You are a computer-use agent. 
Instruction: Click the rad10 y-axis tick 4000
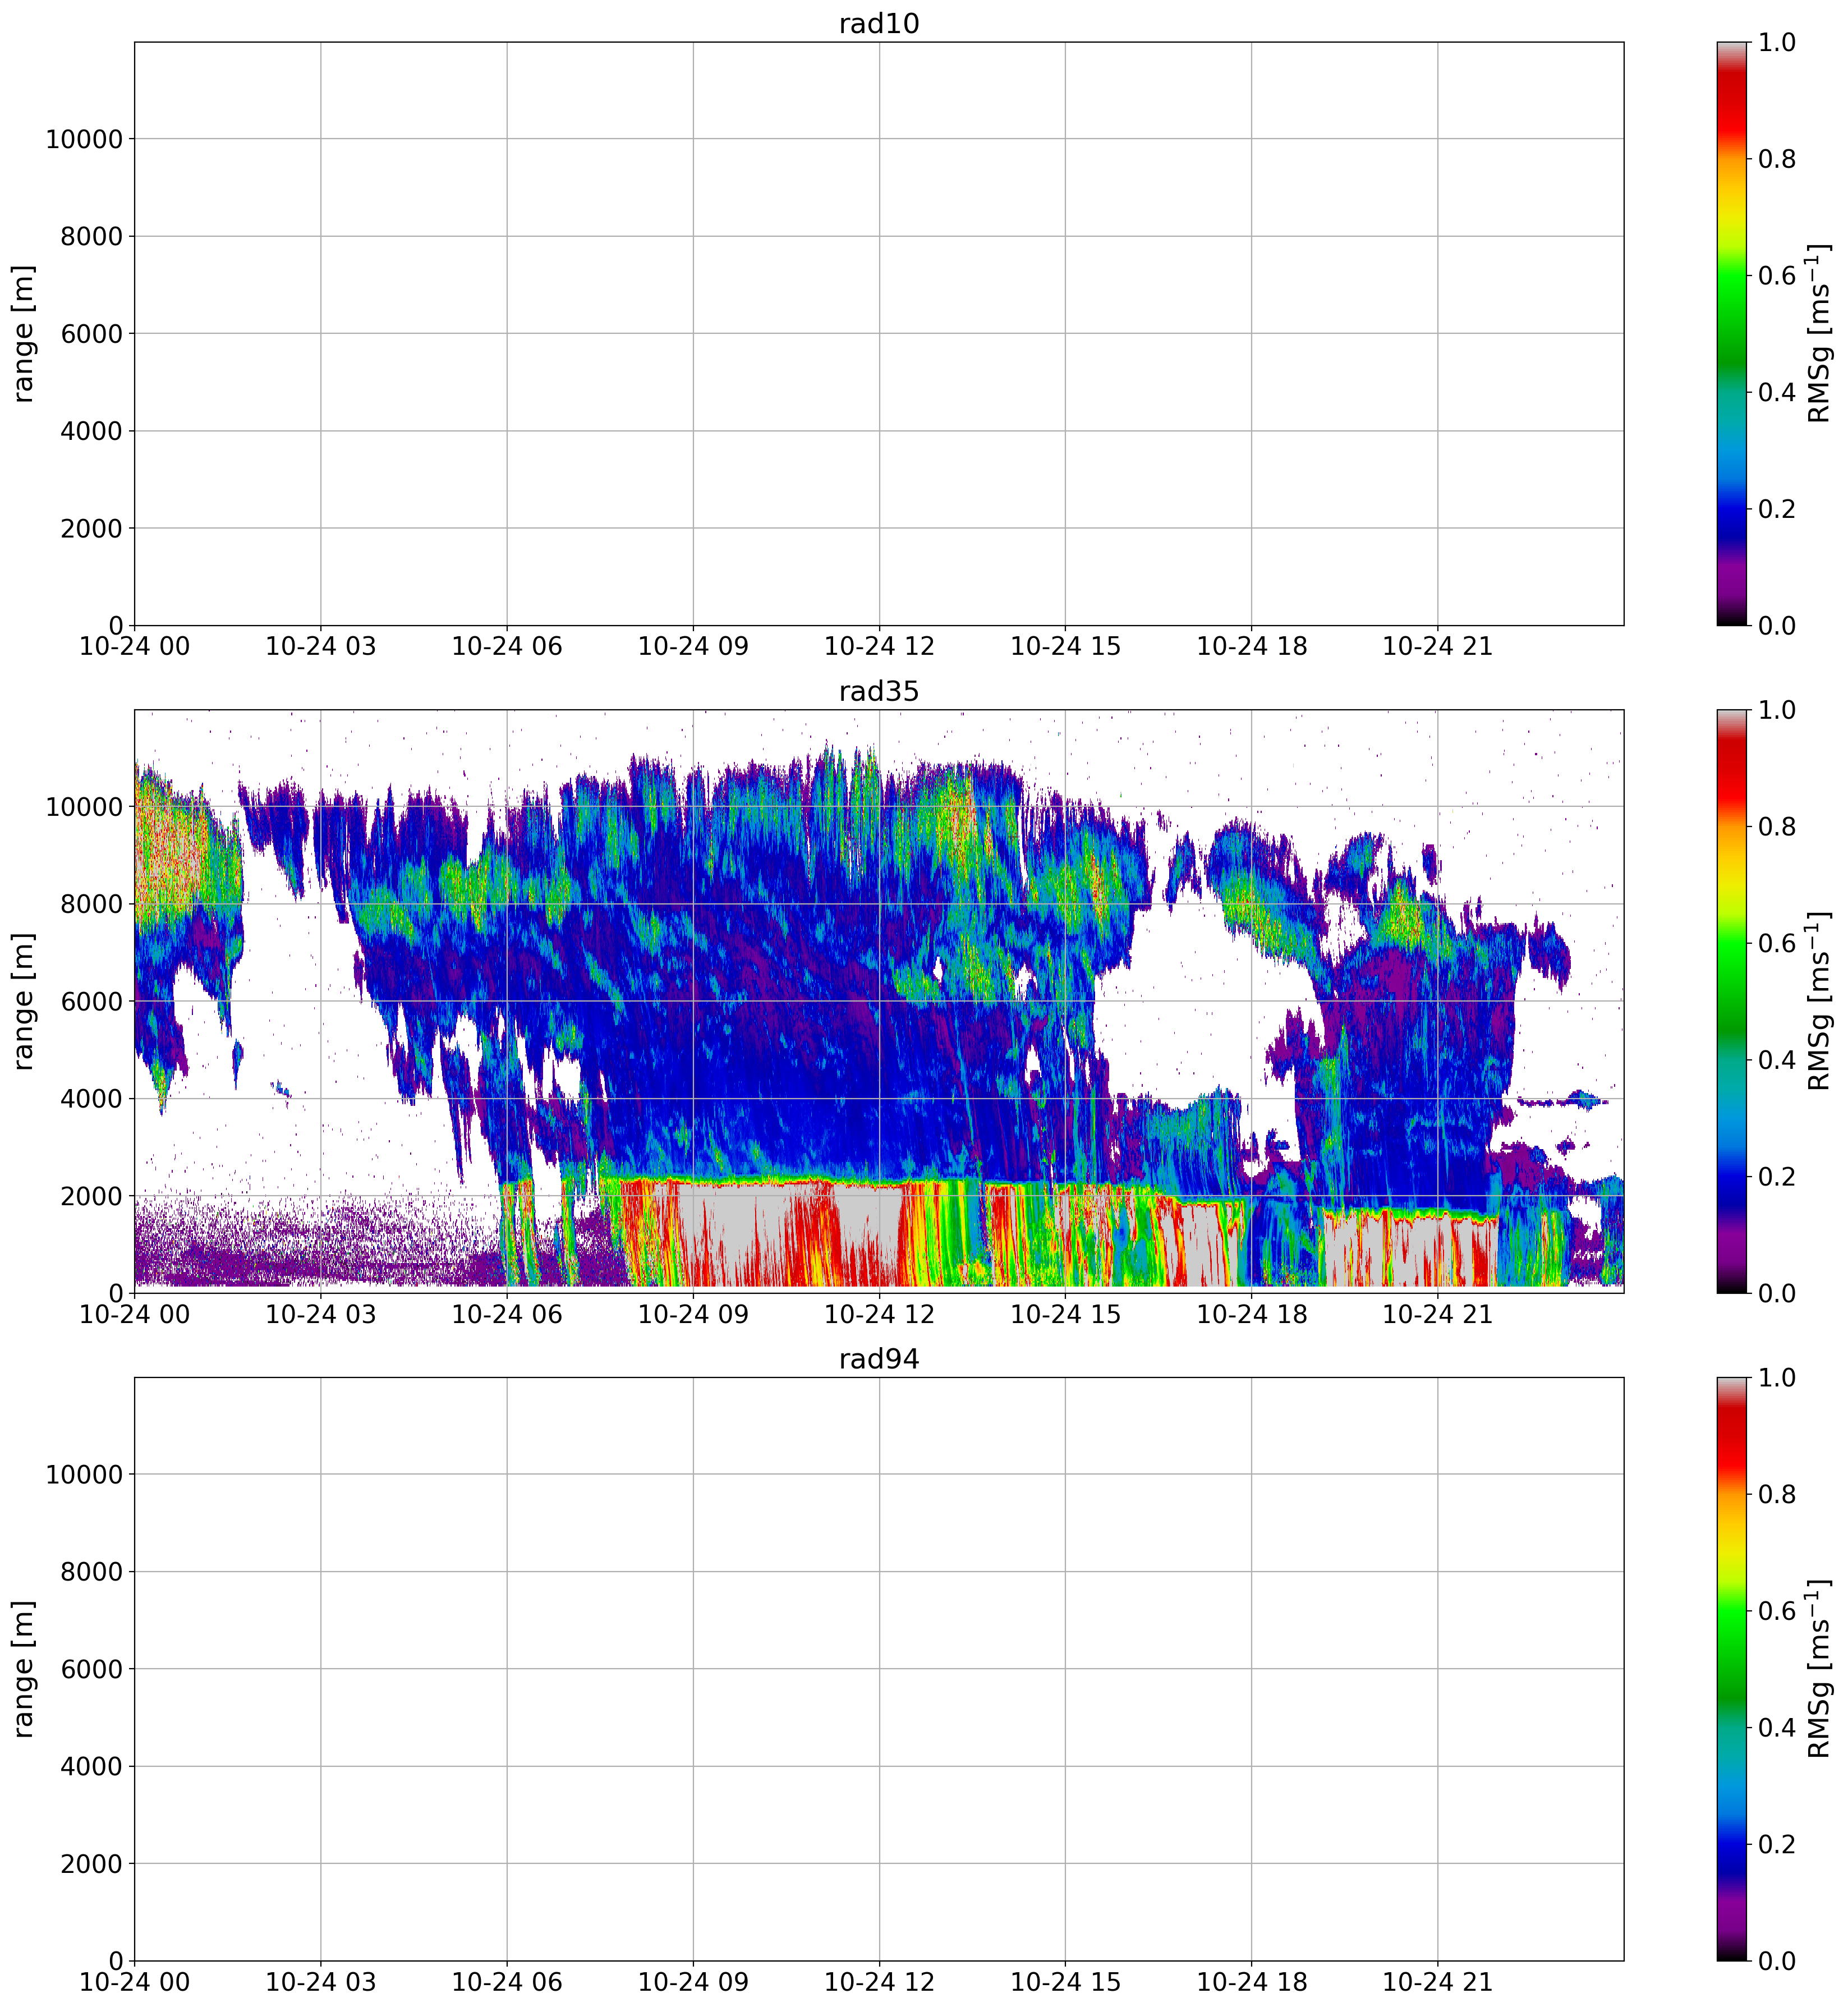coord(91,432)
